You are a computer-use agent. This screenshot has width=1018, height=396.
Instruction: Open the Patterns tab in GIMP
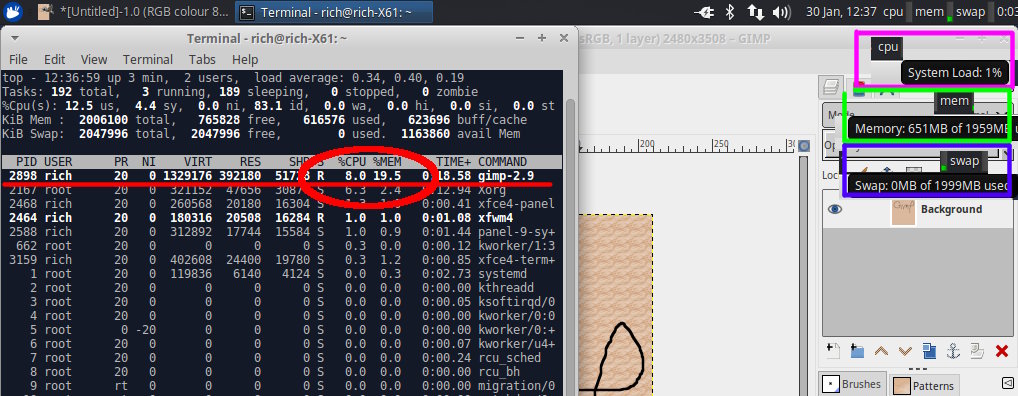[x=925, y=385]
